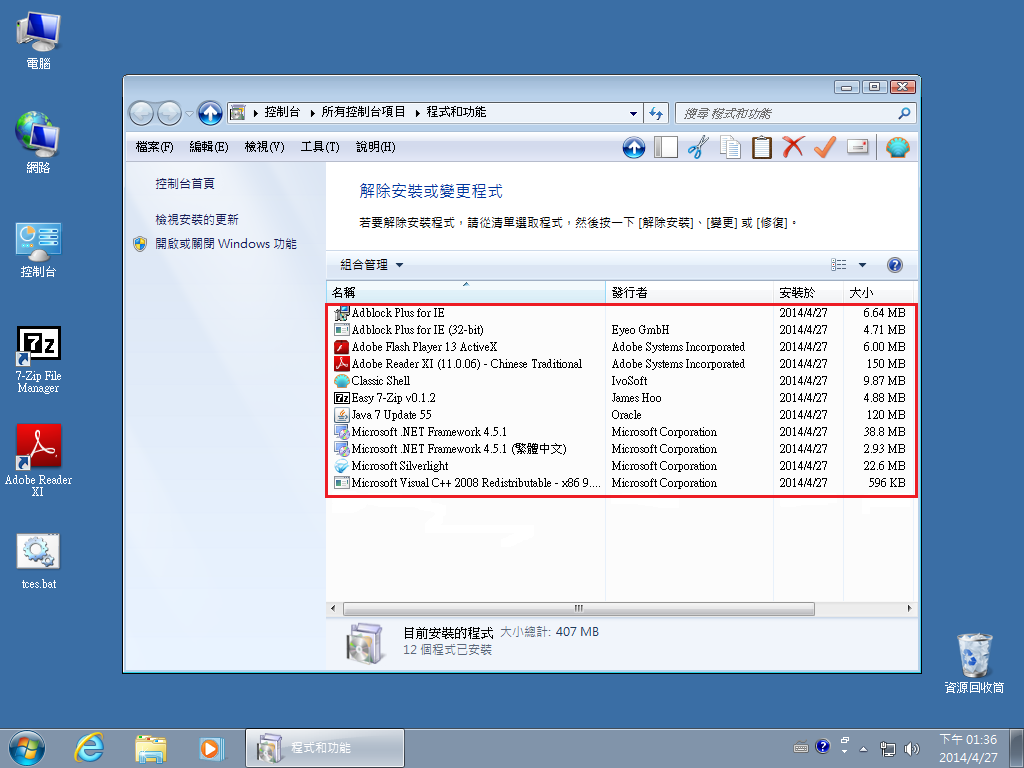Image resolution: width=1024 pixels, height=768 pixels.
Task: Open 開啟或關閉 Windows 功能 link
Action: tap(226, 244)
